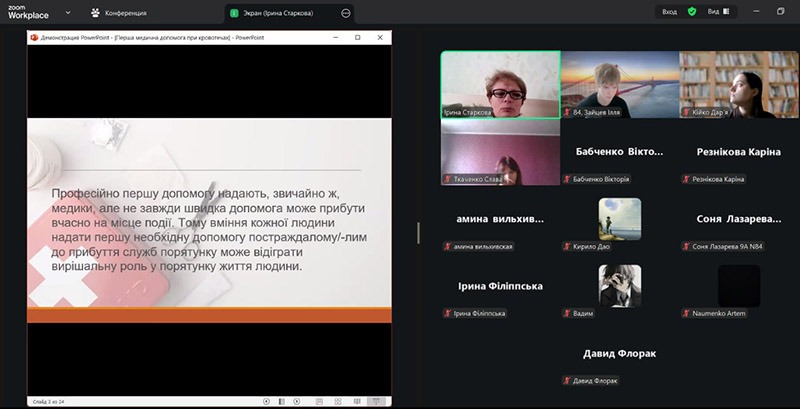
Task: Click the muted microphone icon on Вадим's tile
Action: [x=567, y=313]
